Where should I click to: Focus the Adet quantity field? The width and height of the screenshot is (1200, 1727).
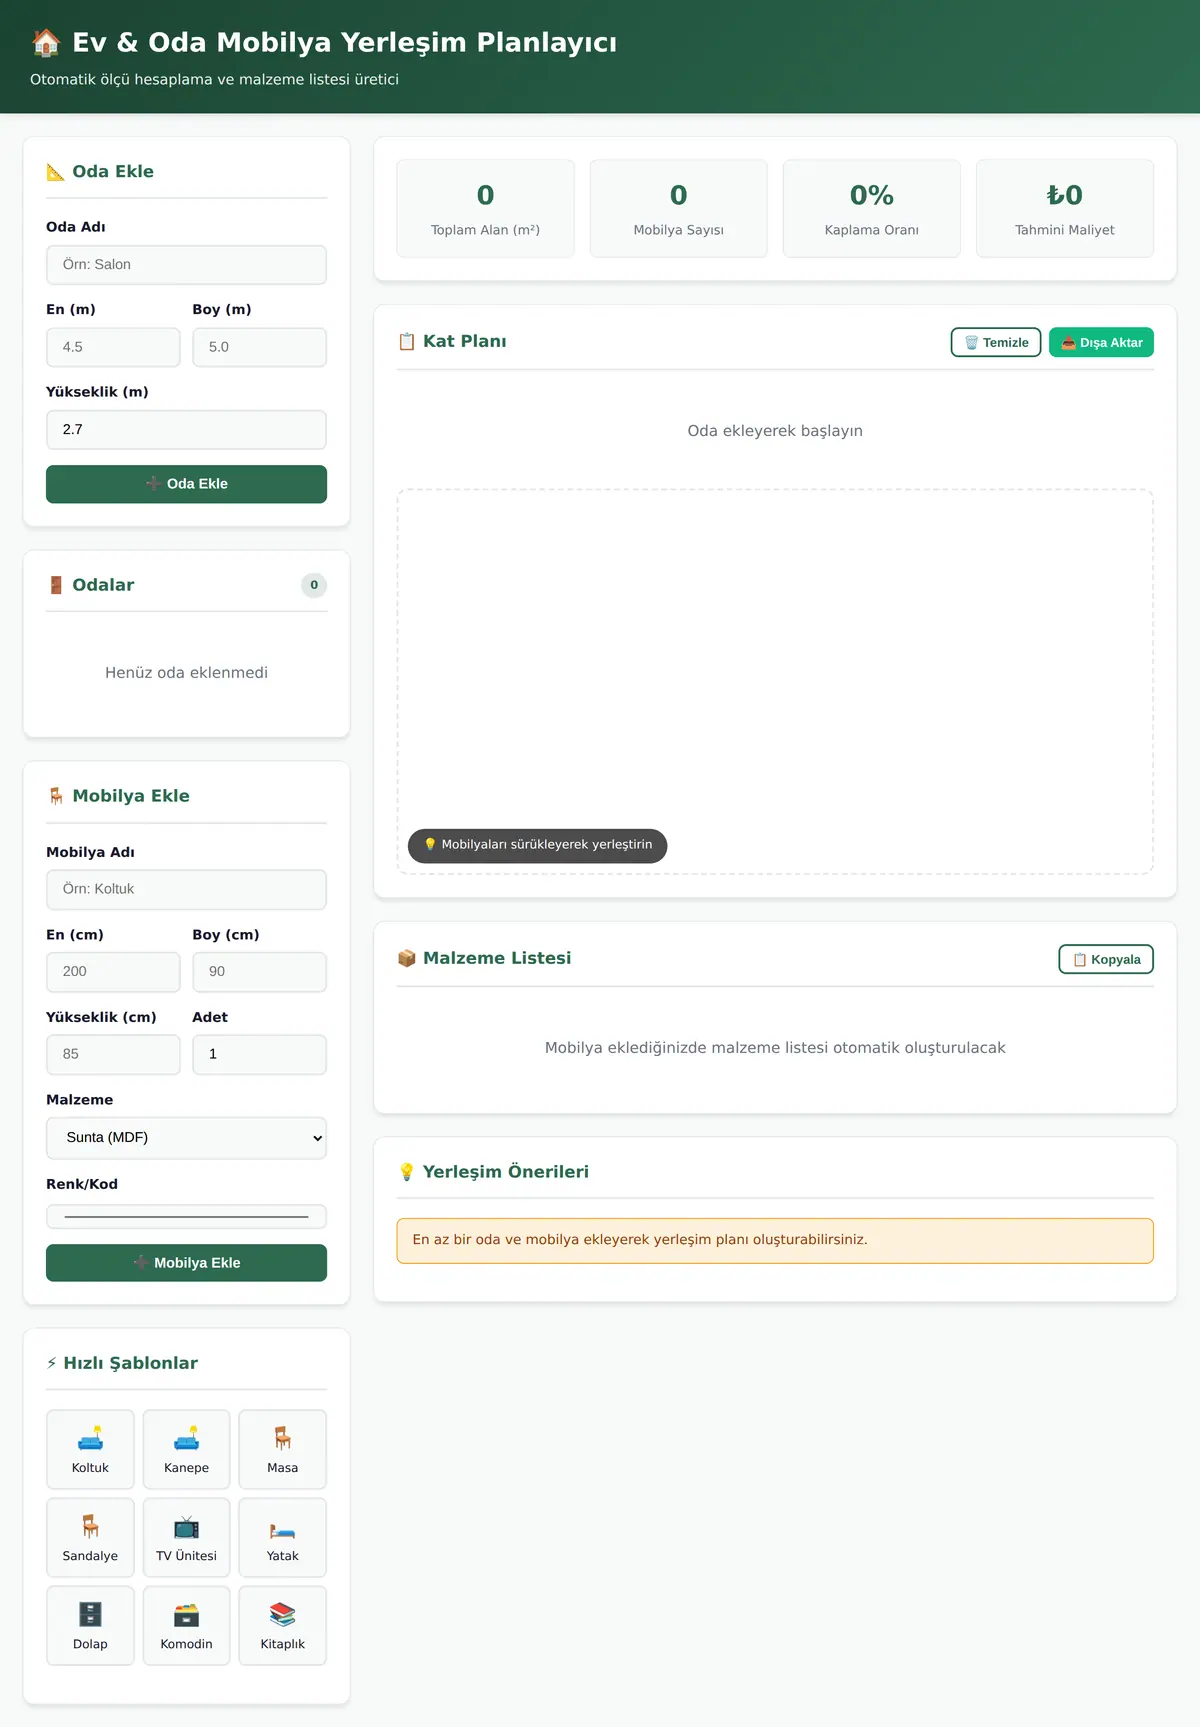(x=259, y=1054)
